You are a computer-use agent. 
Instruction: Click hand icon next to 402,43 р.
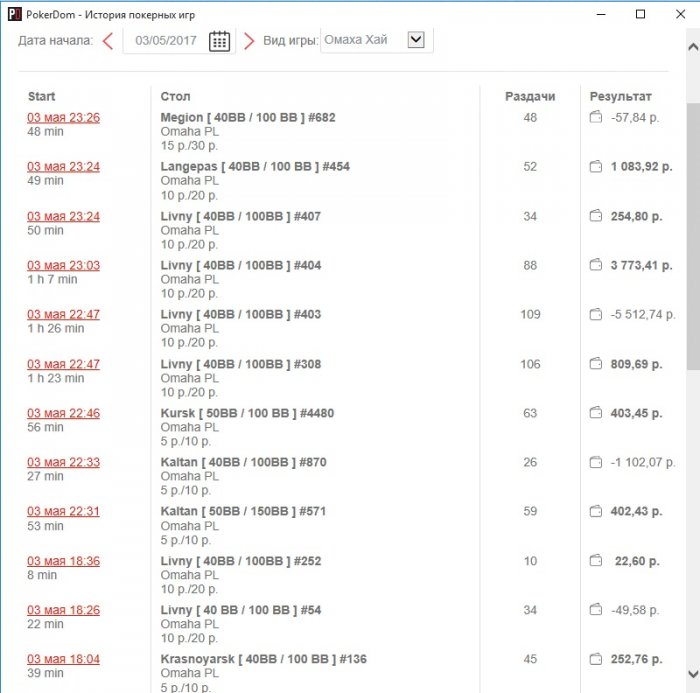[x=596, y=511]
